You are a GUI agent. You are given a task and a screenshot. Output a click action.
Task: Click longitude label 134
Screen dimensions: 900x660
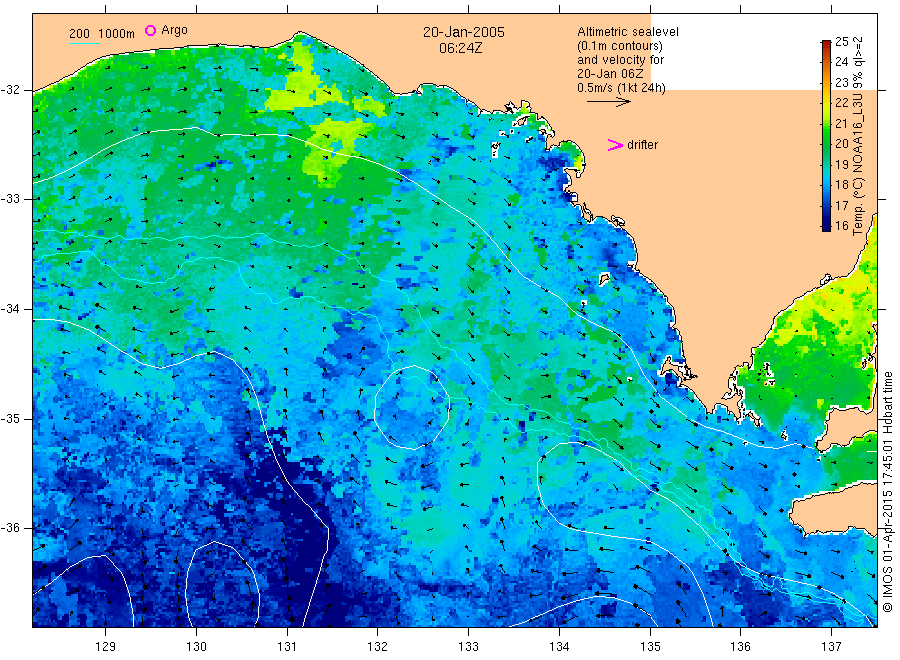point(559,646)
